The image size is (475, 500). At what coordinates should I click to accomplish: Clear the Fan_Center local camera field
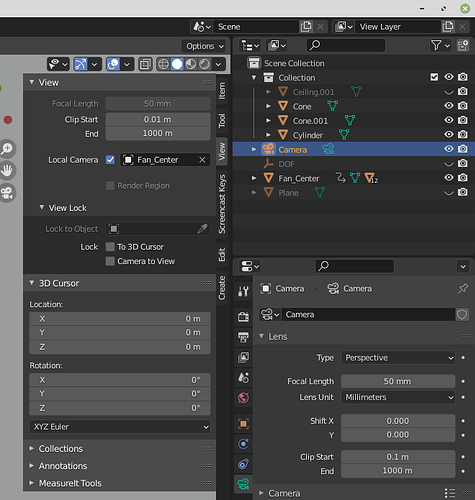coord(202,160)
